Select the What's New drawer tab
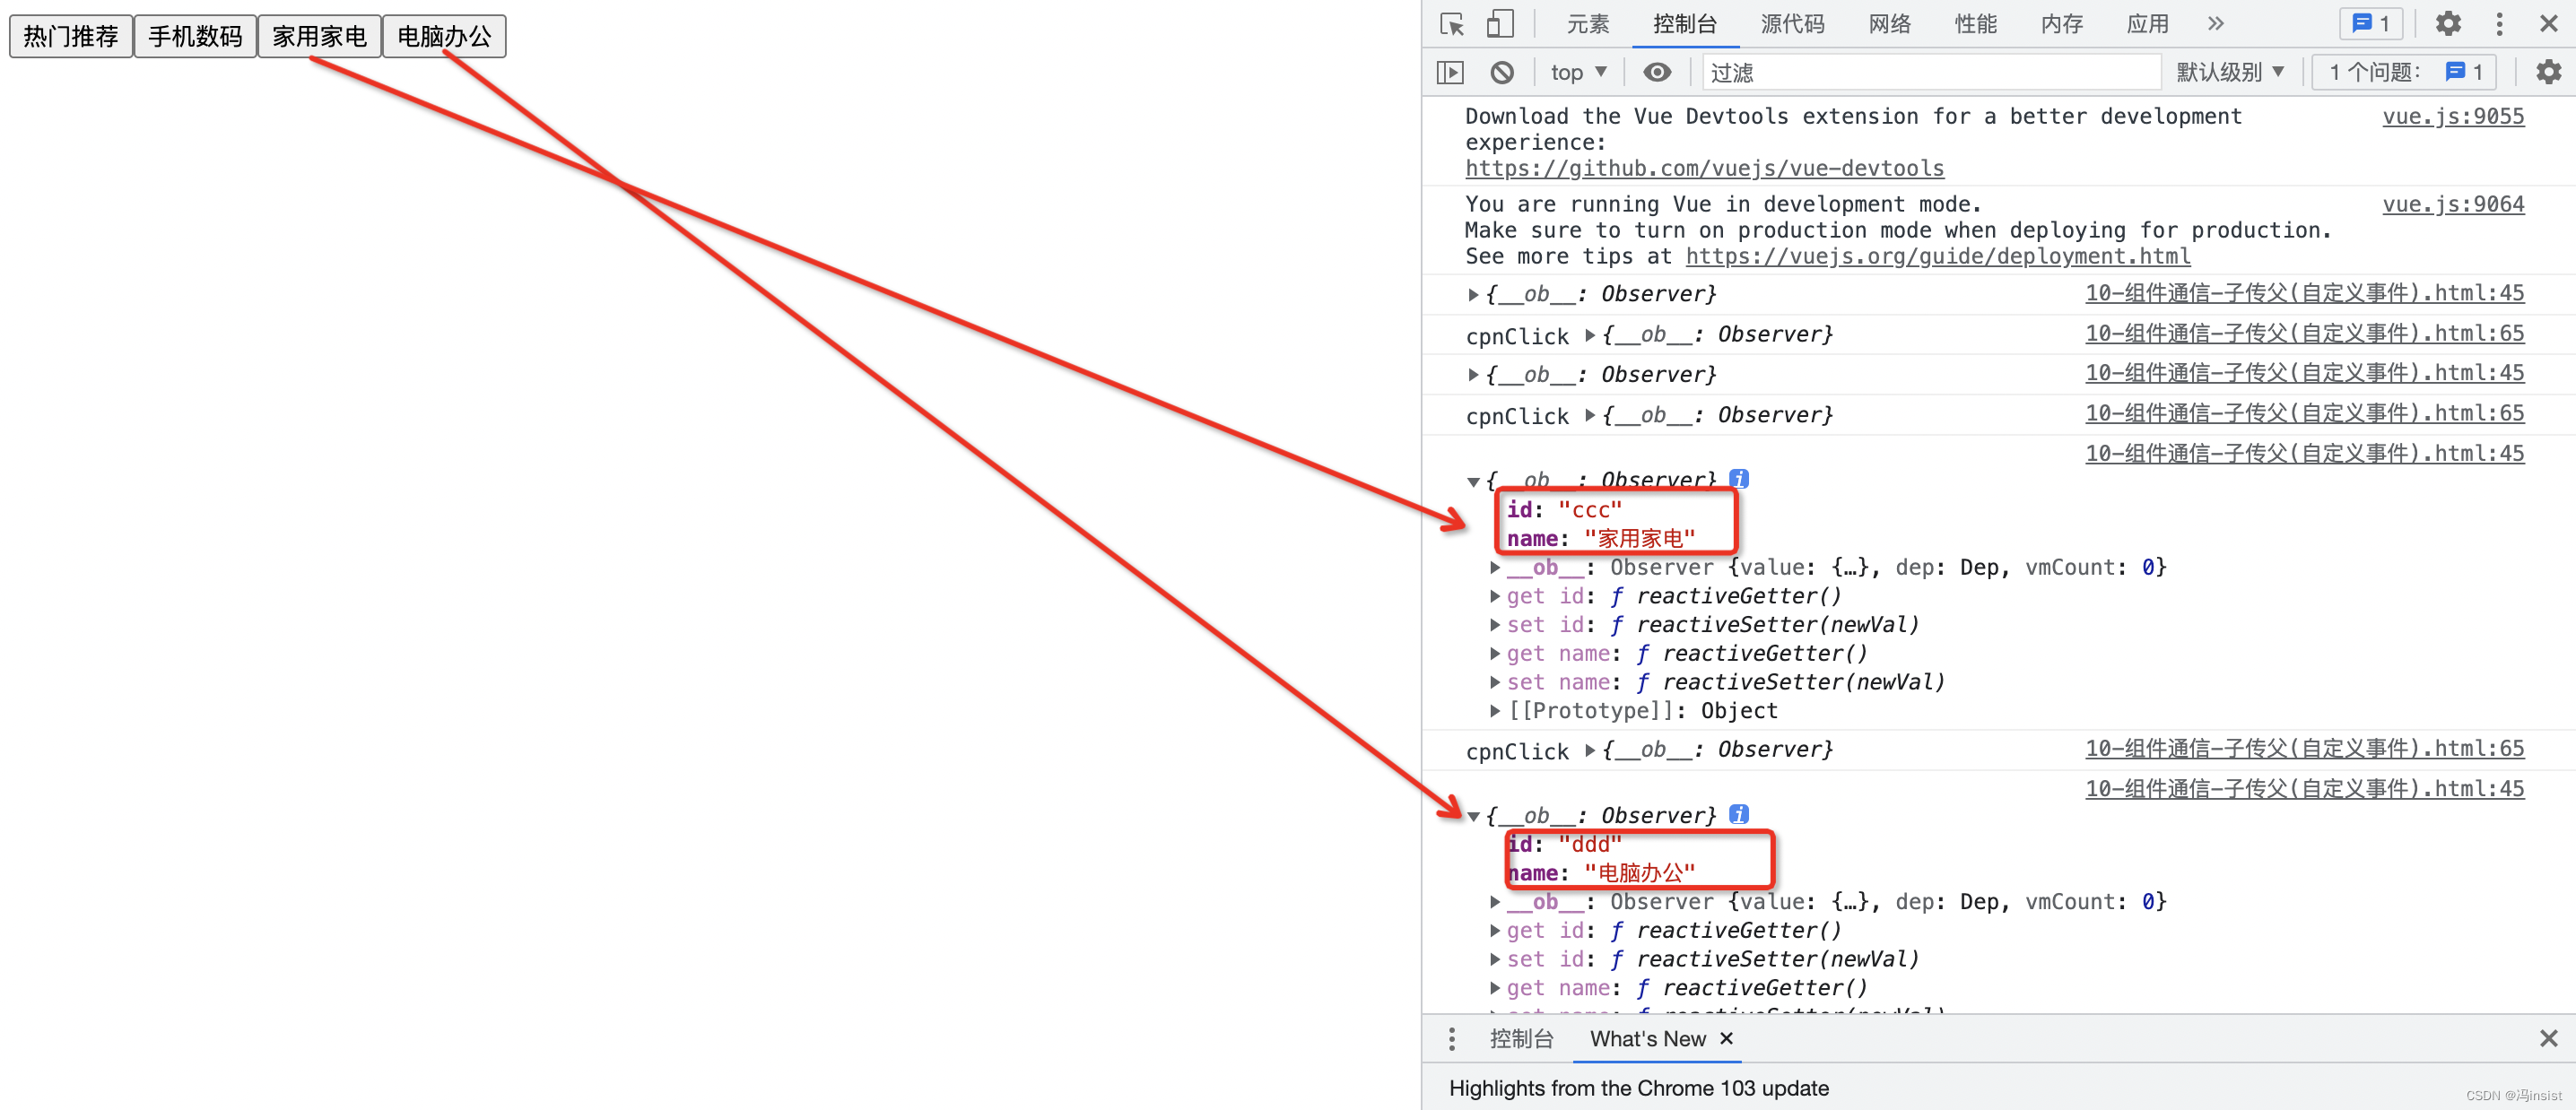The height and width of the screenshot is (1110, 2576). [1648, 1039]
